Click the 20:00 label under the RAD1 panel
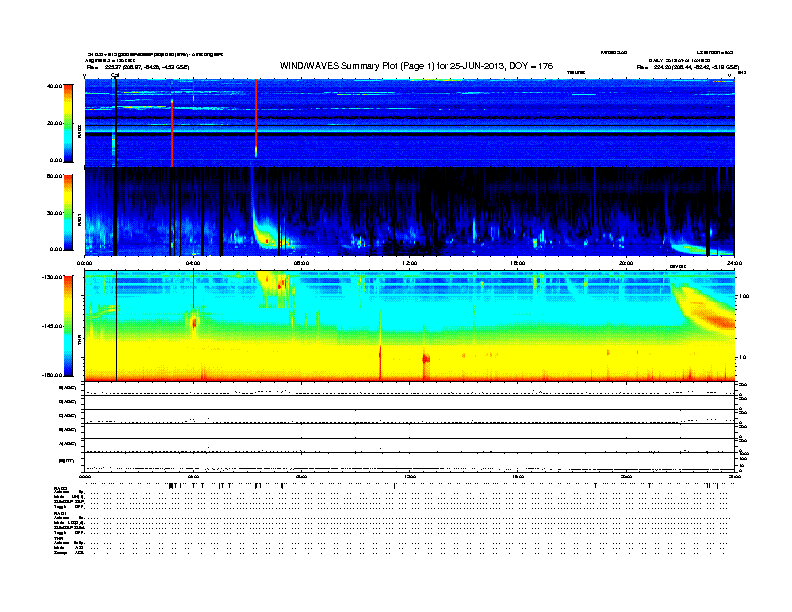This screenshot has height=612, width=792. 626,263
